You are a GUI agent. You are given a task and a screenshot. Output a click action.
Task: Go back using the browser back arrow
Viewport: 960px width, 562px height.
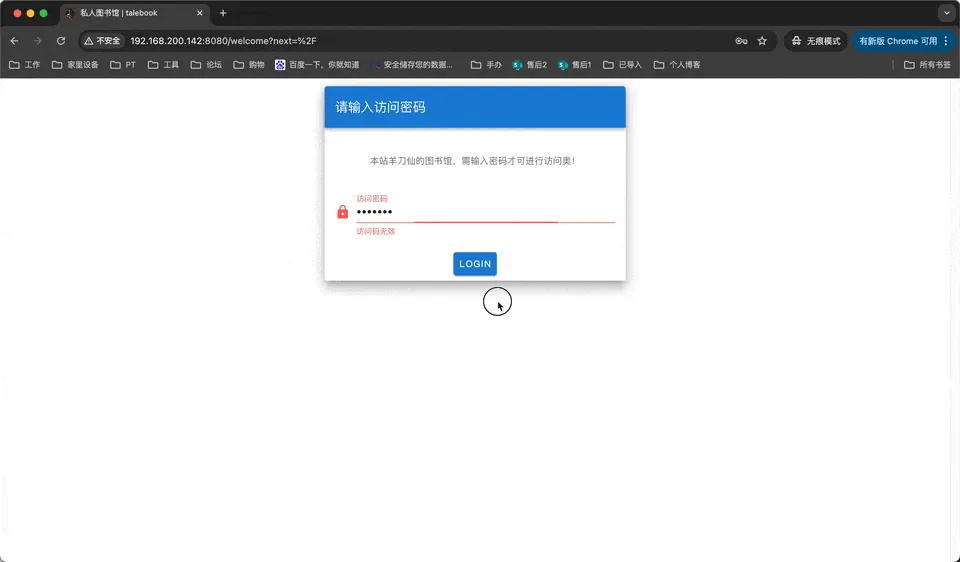[14, 41]
